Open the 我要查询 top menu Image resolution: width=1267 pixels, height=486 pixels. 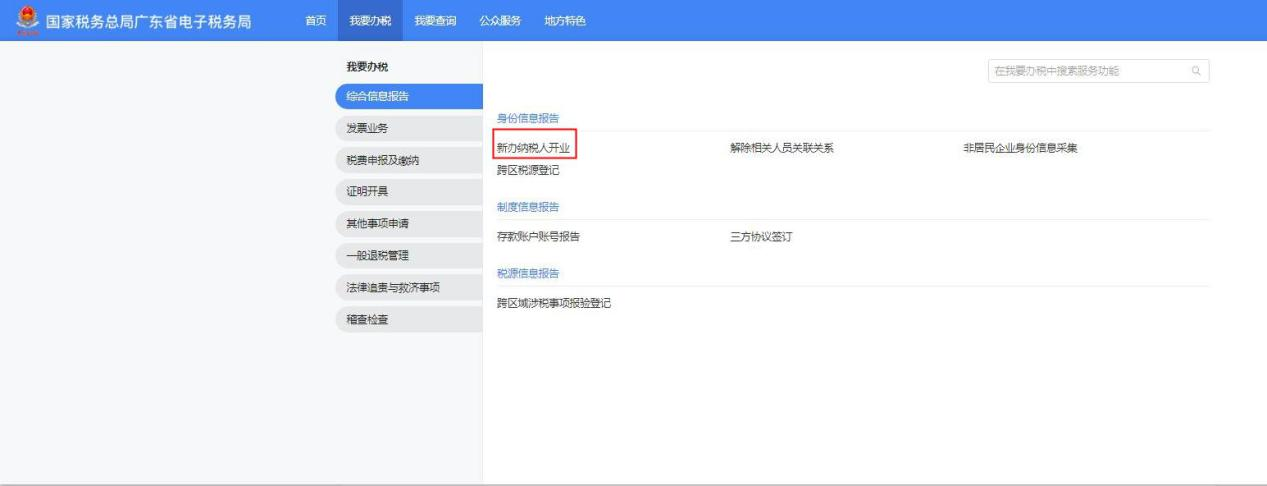(x=435, y=21)
